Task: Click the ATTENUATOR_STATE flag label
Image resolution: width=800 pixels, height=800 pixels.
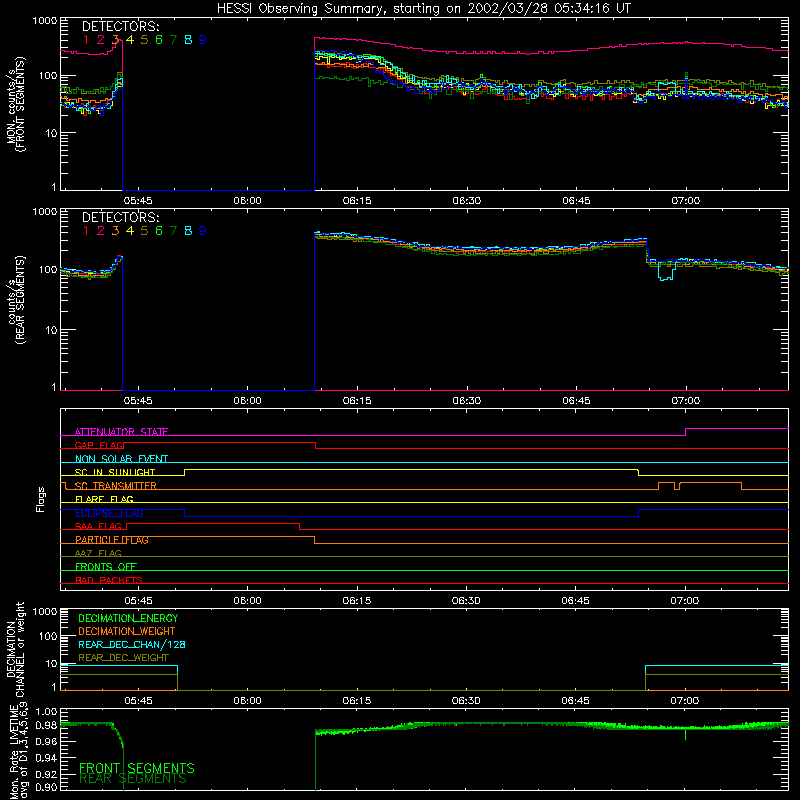Action: 121,432
